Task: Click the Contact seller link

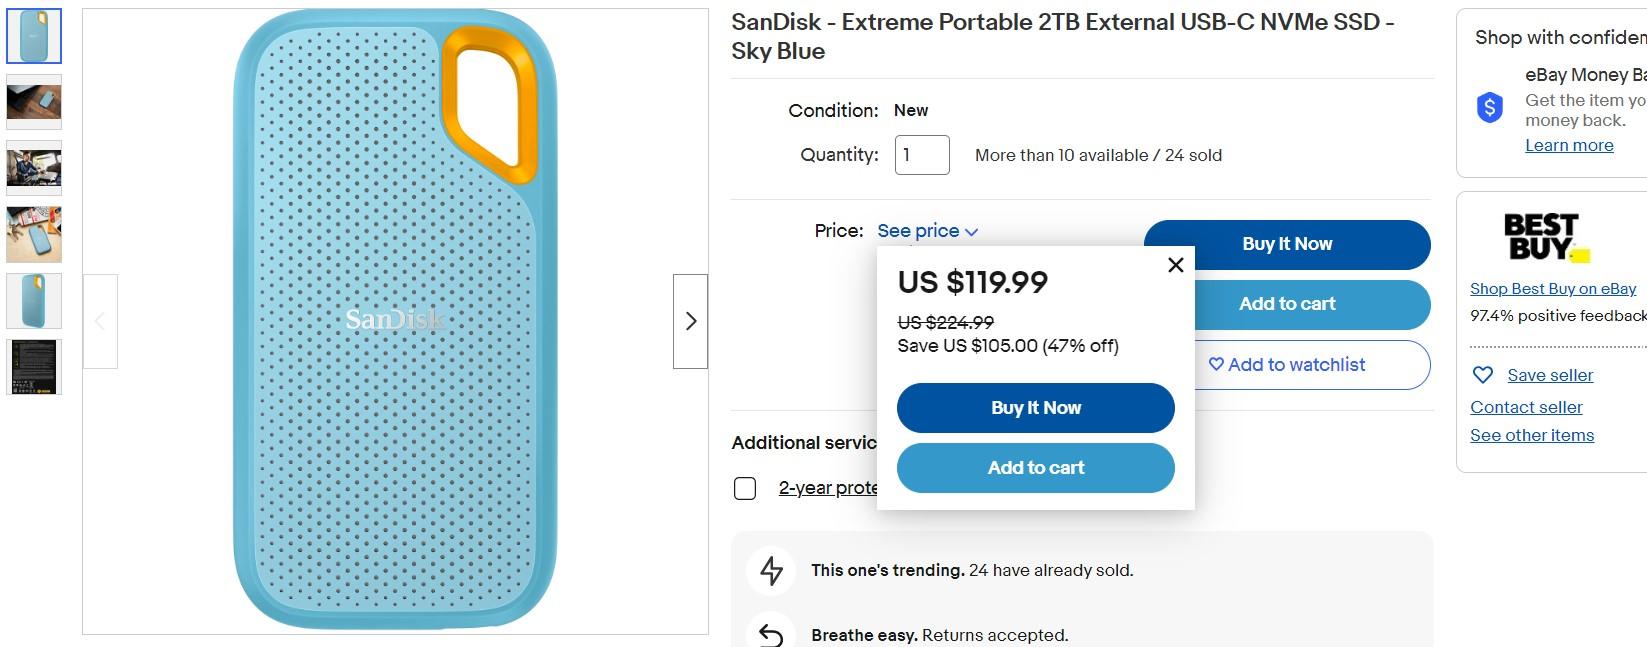Action: (1526, 407)
